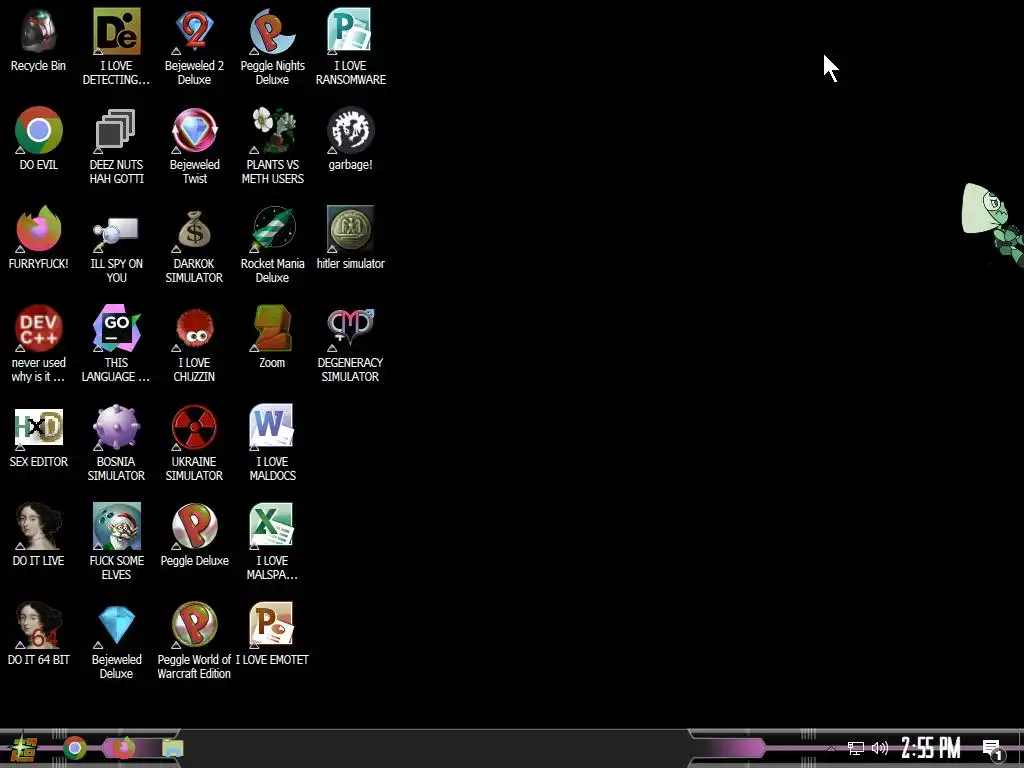The image size is (1024, 768).
Task: Select the Plants vs Zombies flower icon
Action: (272, 131)
